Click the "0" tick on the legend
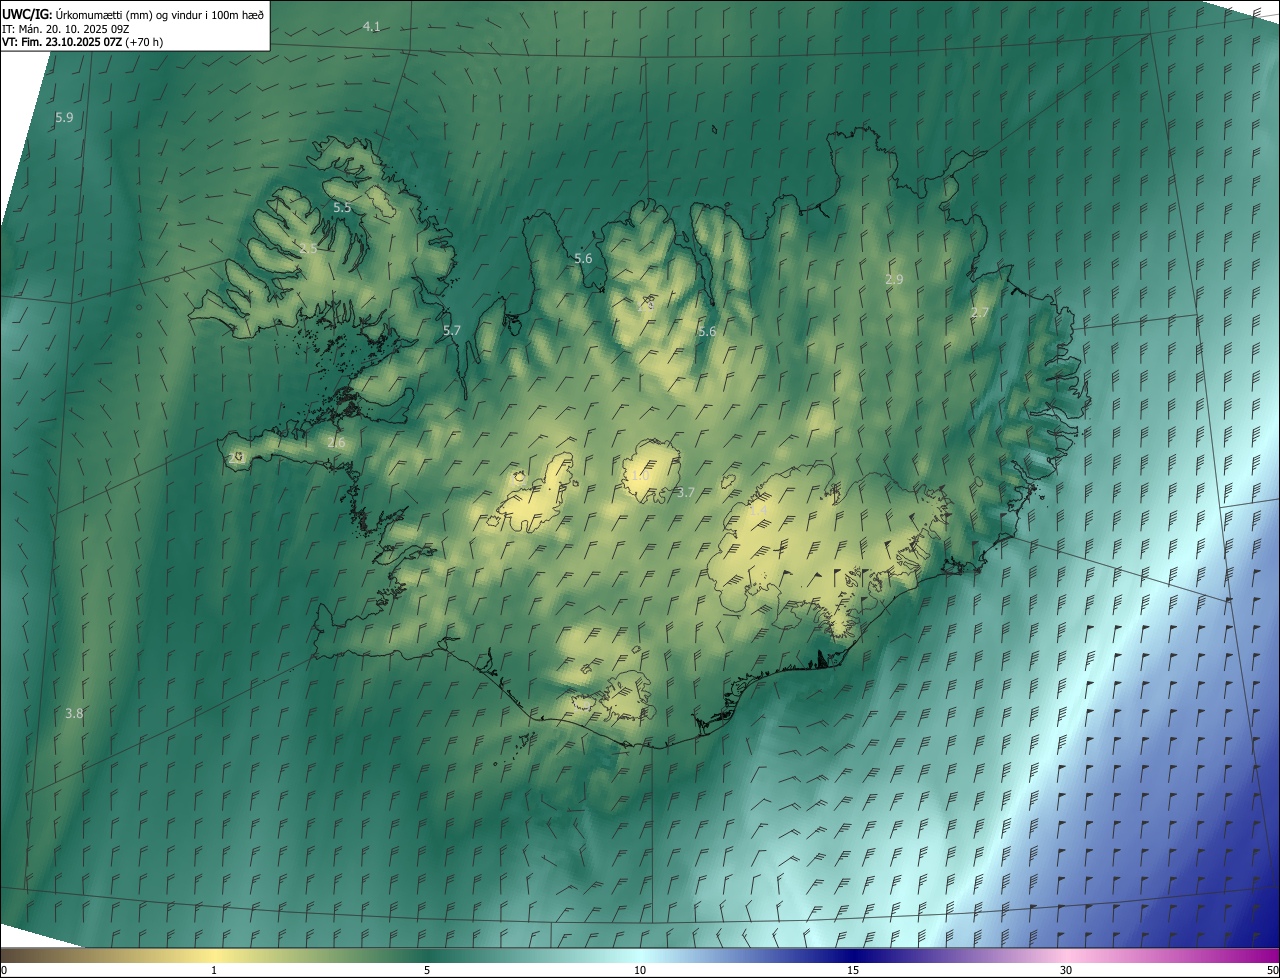The width and height of the screenshot is (1280, 978). click(x=3, y=970)
